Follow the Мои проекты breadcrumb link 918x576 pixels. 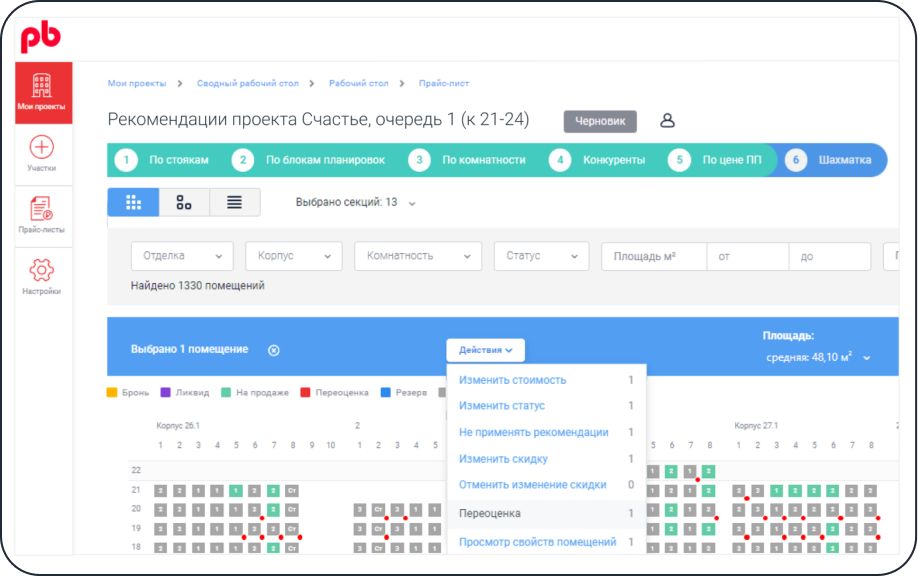click(x=137, y=83)
